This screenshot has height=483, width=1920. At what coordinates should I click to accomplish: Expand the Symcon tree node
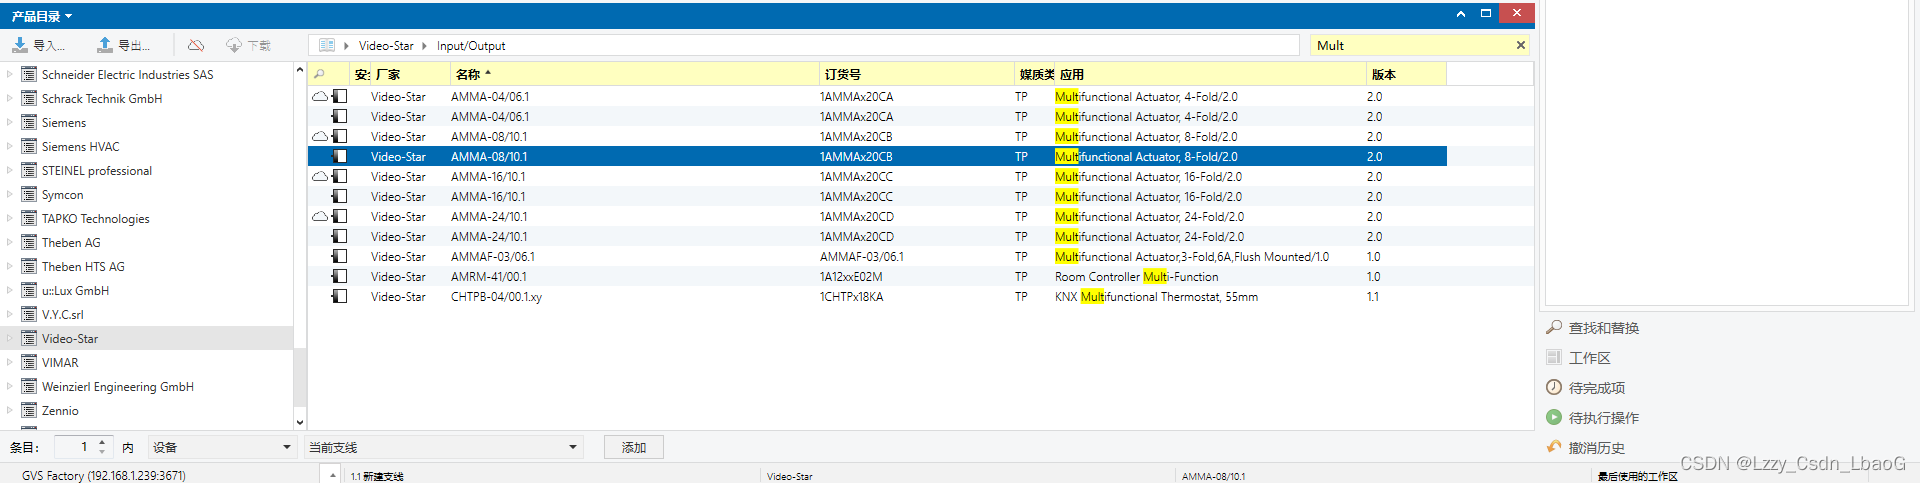point(10,194)
